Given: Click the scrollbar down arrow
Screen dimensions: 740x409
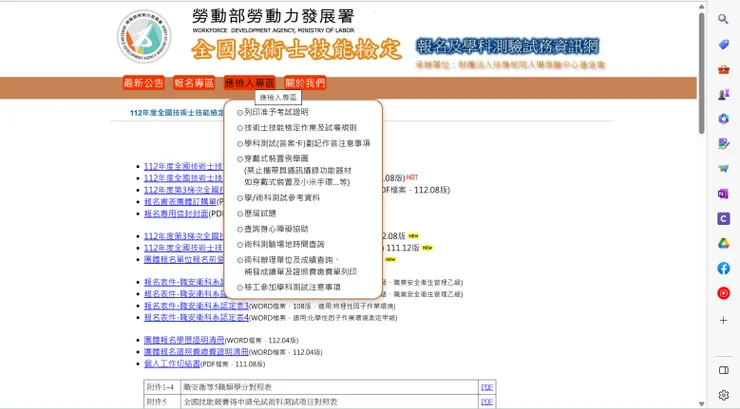Looking at the screenshot, I should pyautogui.click(x=701, y=404).
